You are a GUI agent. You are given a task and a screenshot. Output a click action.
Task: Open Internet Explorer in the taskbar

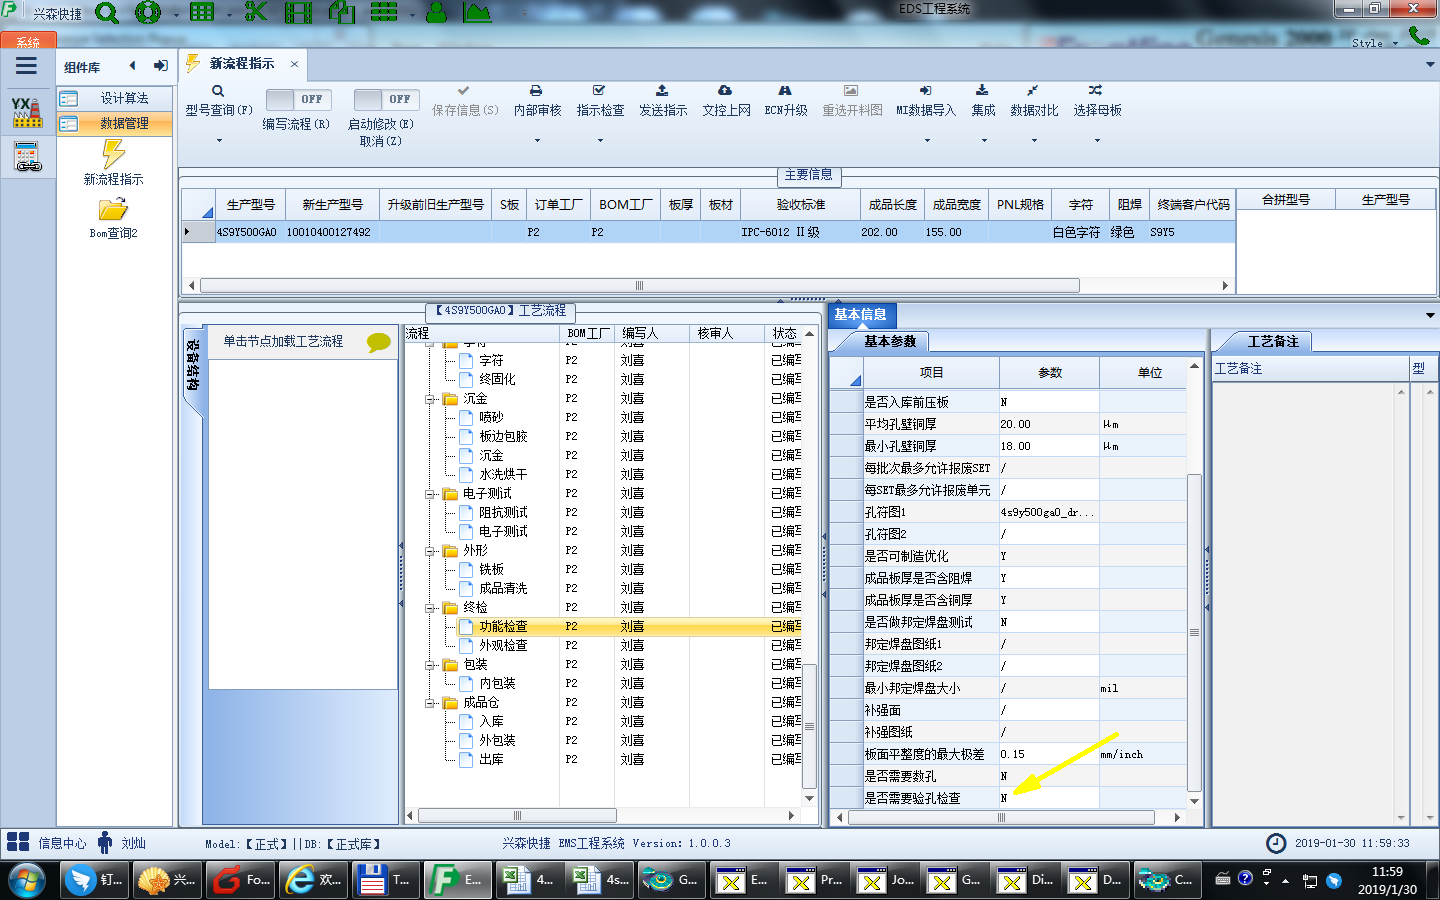point(311,879)
